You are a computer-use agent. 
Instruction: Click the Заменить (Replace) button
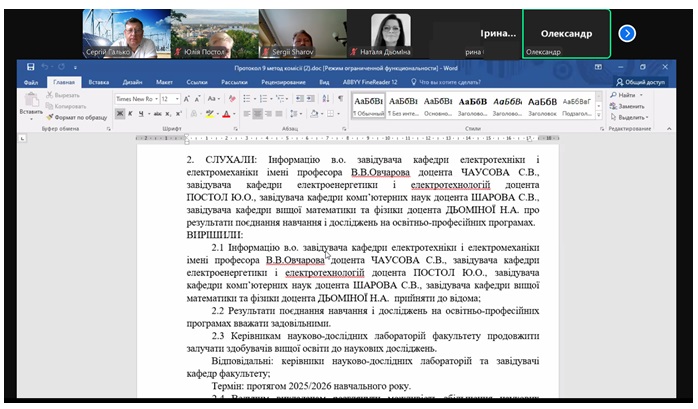click(630, 105)
